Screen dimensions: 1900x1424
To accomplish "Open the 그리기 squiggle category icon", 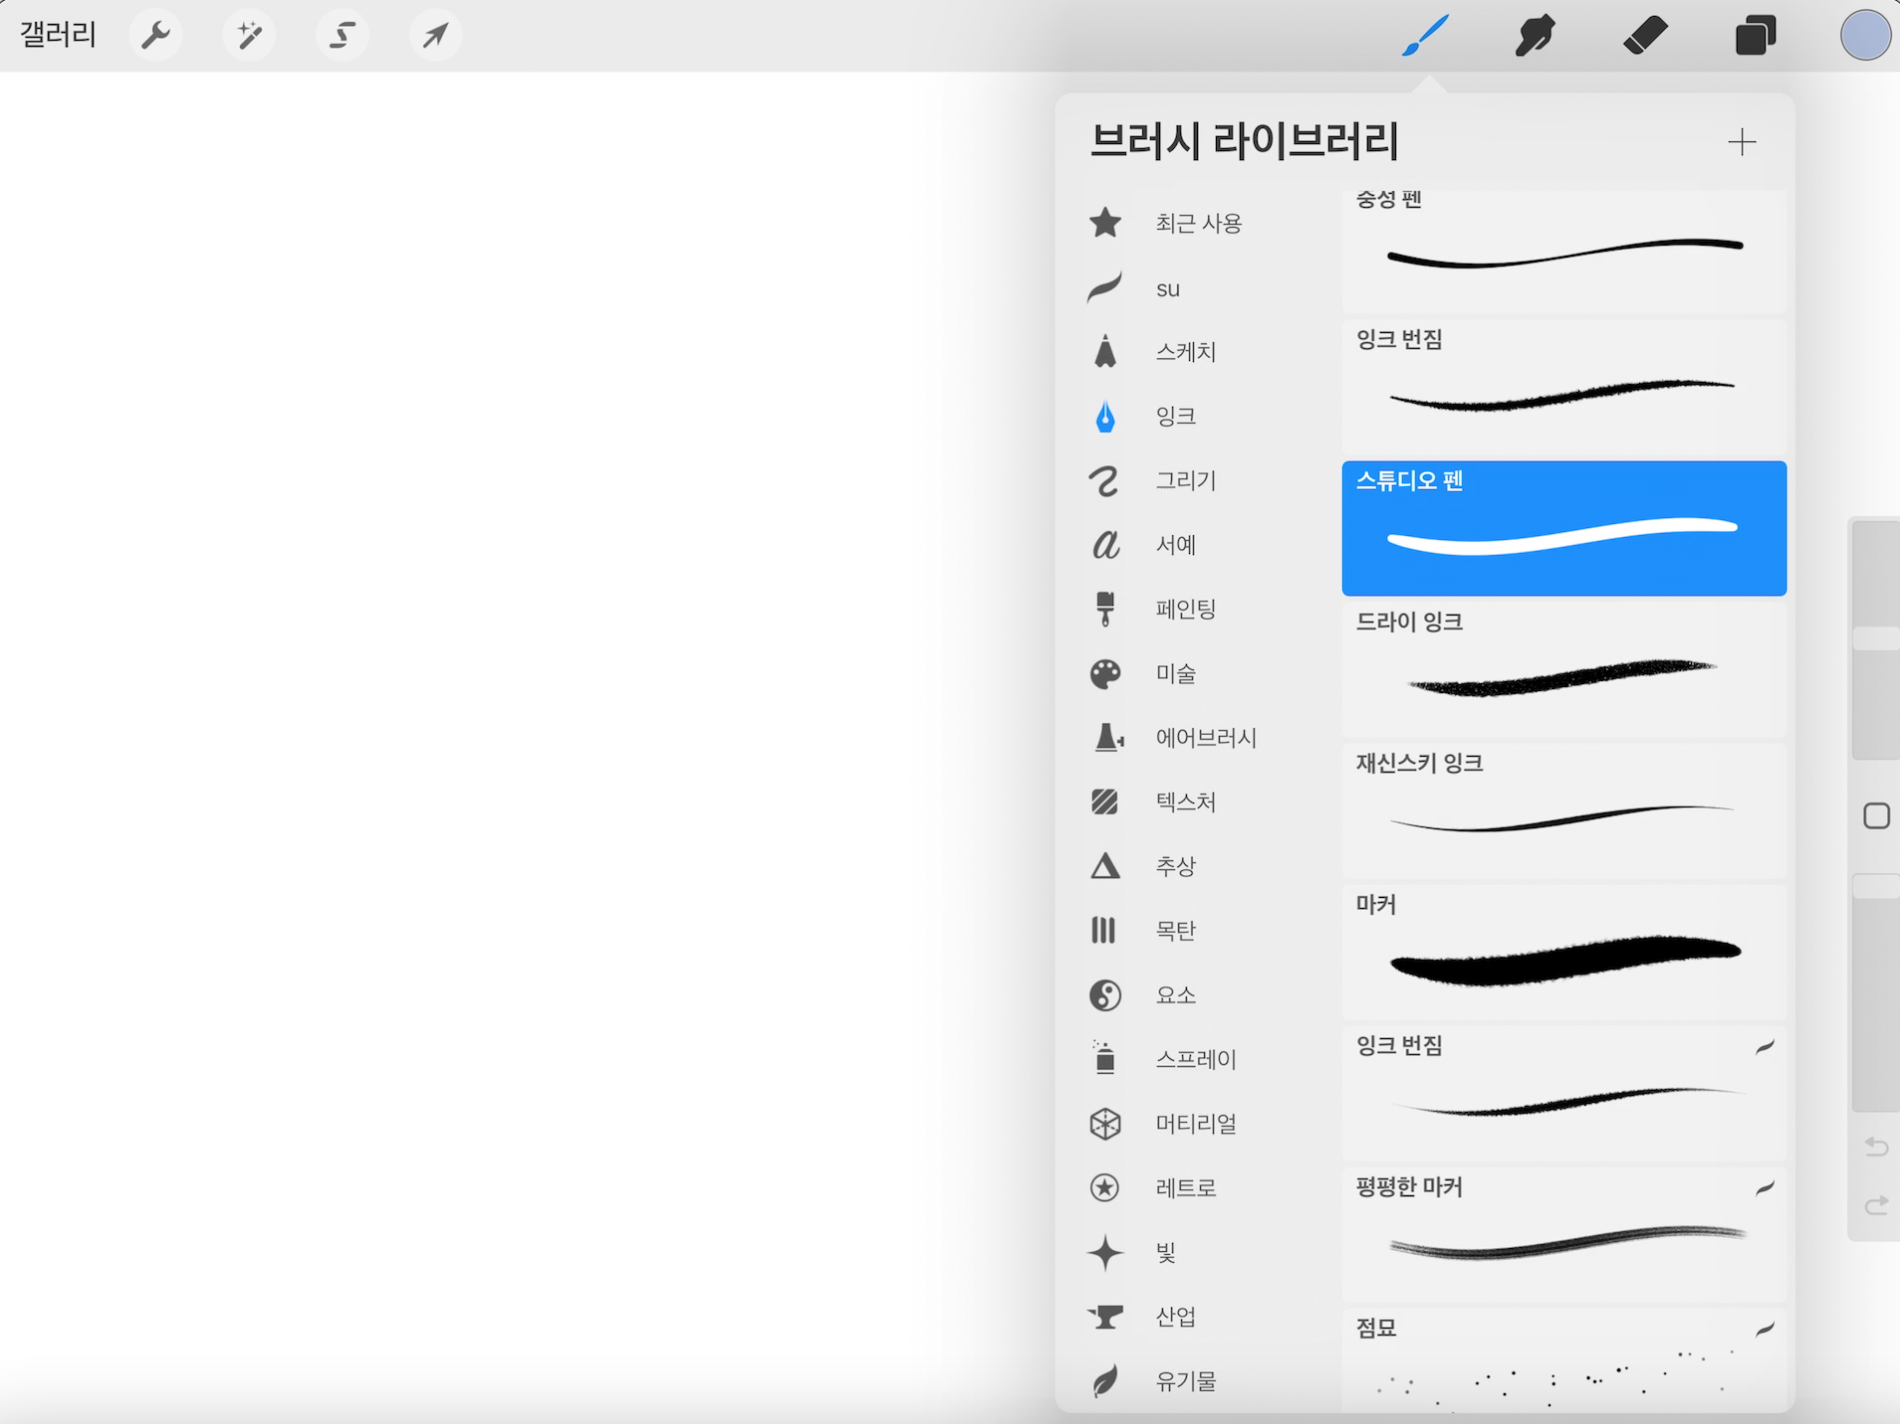I will [x=1104, y=481].
